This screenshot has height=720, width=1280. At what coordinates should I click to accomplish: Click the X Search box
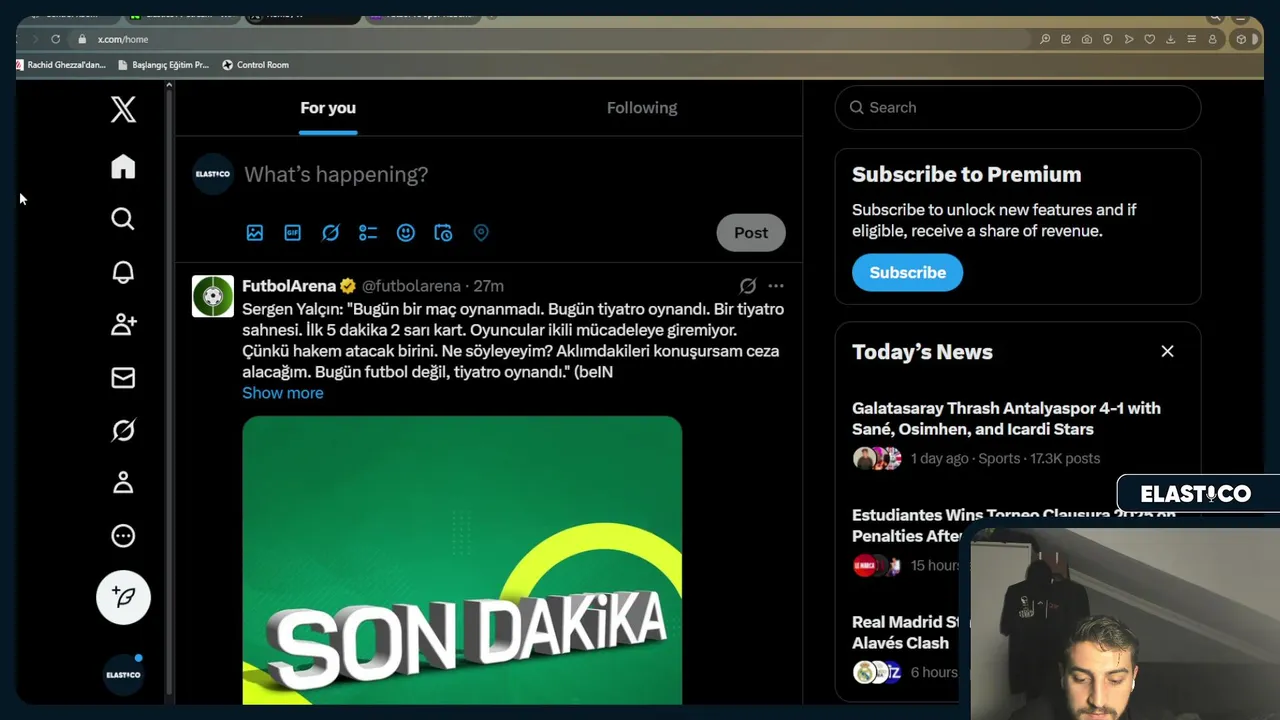[x=1018, y=107]
